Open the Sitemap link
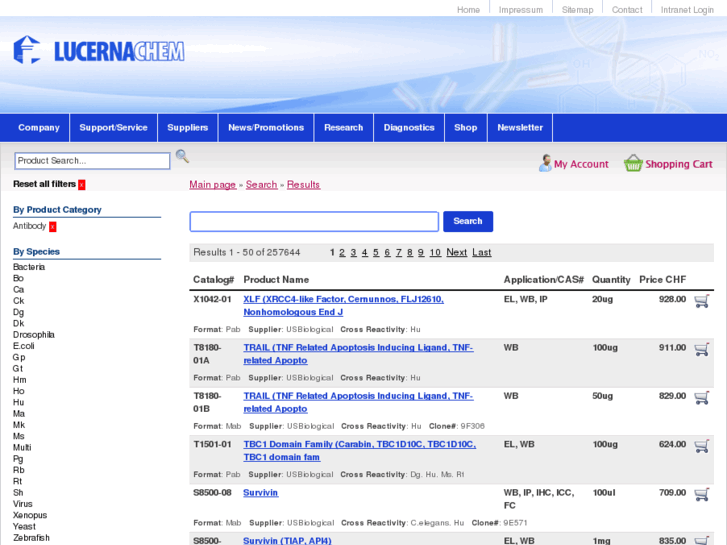The width and height of the screenshot is (727, 545). click(577, 10)
